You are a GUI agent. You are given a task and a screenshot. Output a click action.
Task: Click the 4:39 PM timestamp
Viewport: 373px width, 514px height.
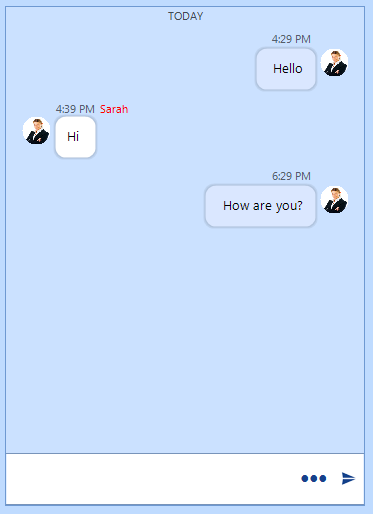point(75,109)
